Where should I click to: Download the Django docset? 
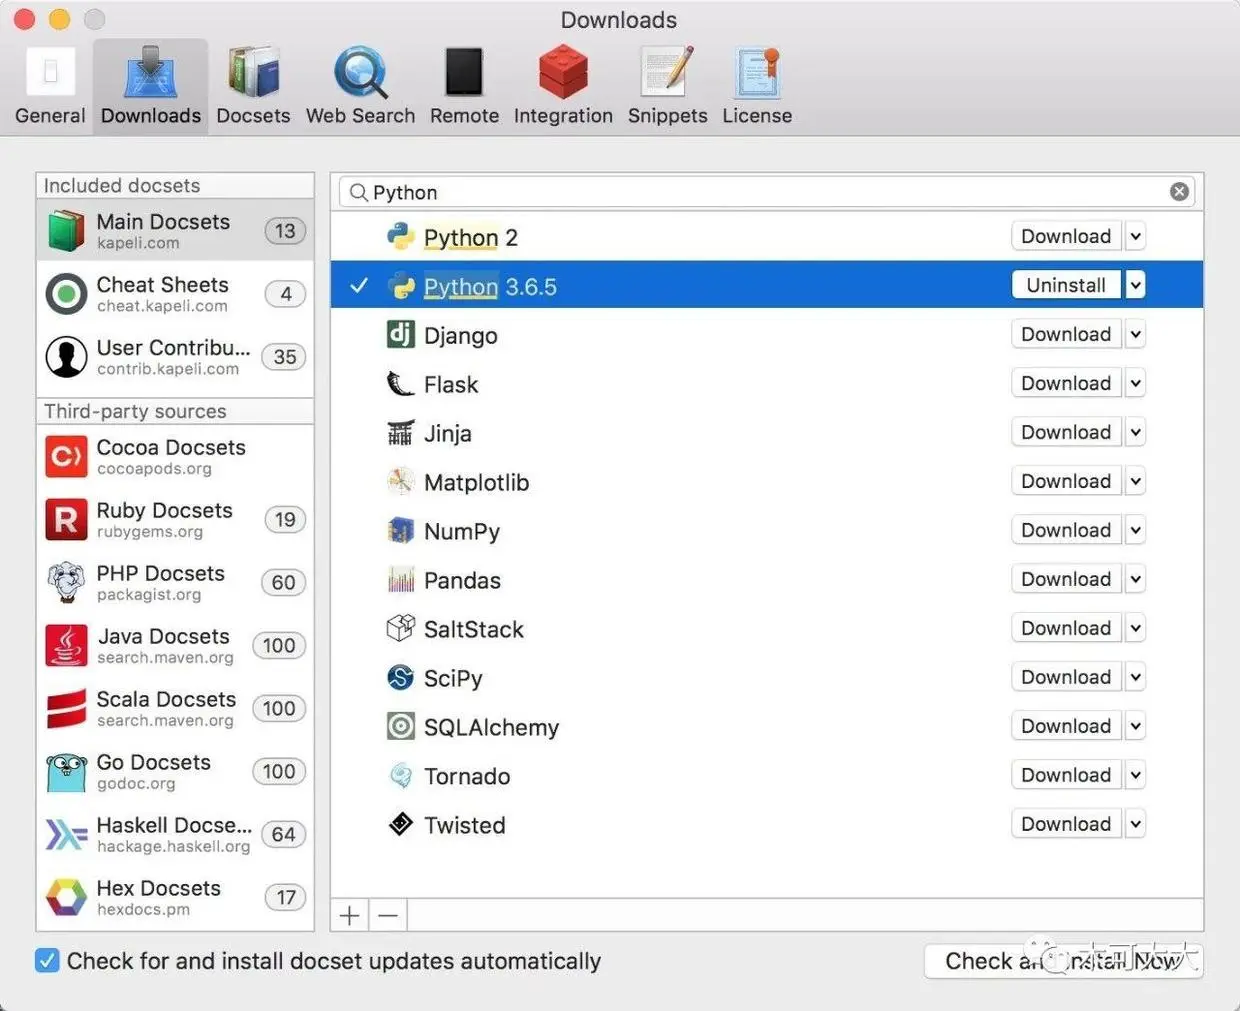[x=1066, y=334]
